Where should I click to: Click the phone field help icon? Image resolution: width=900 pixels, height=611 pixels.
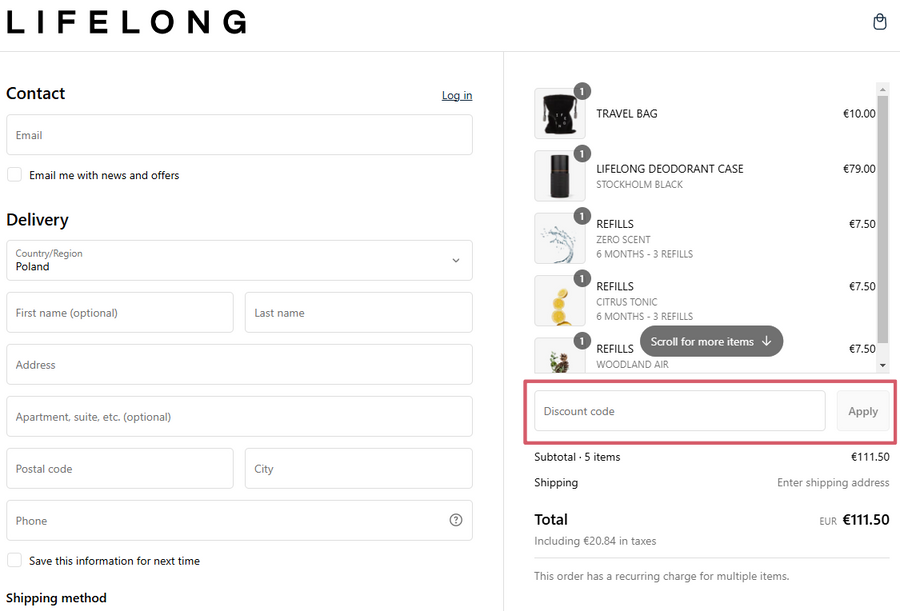pyautogui.click(x=456, y=520)
